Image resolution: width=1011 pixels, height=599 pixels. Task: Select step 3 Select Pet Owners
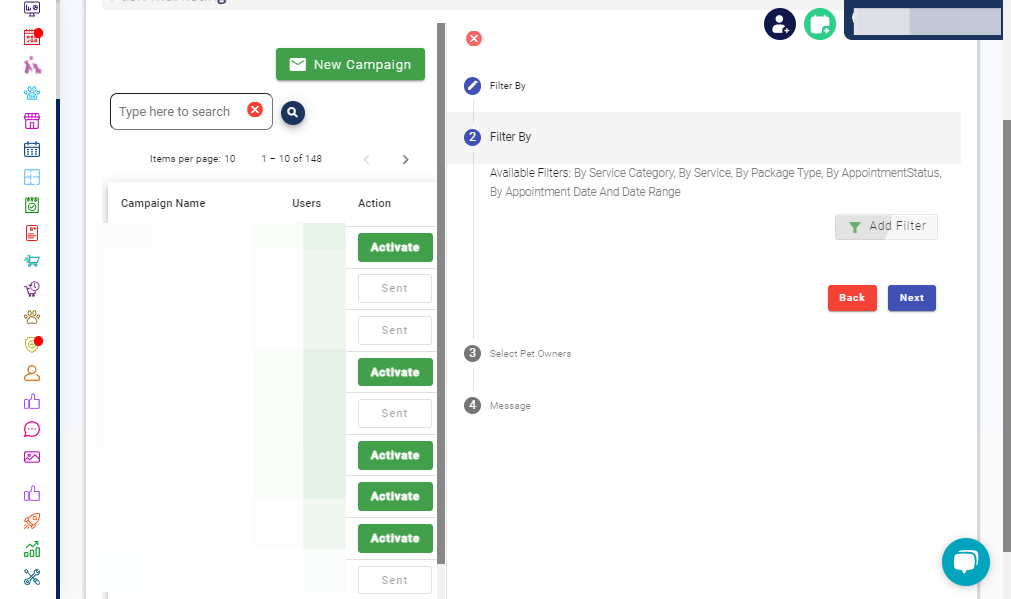tap(518, 353)
